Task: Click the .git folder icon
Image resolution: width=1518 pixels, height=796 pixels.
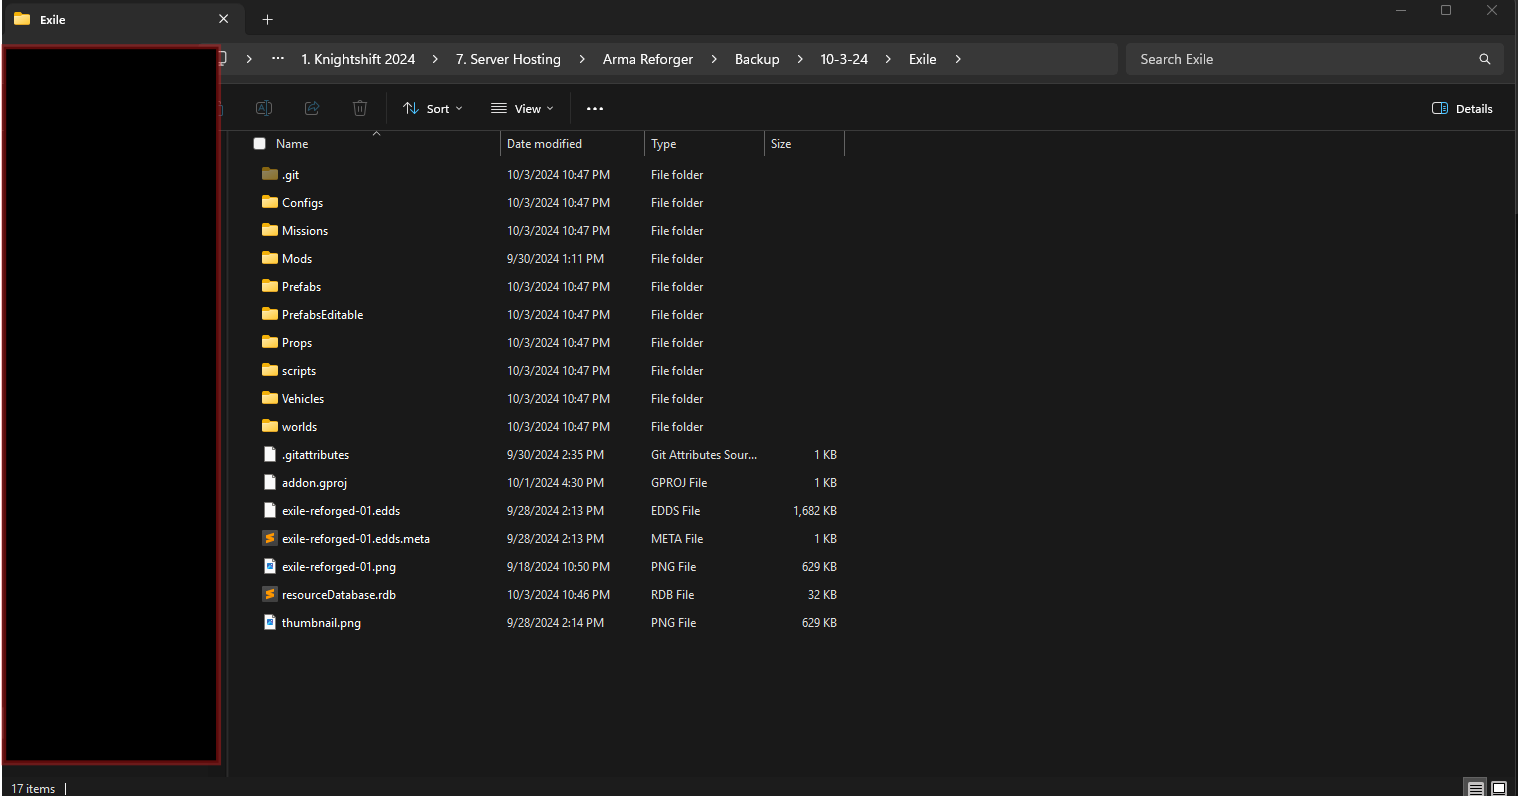Action: pos(269,174)
